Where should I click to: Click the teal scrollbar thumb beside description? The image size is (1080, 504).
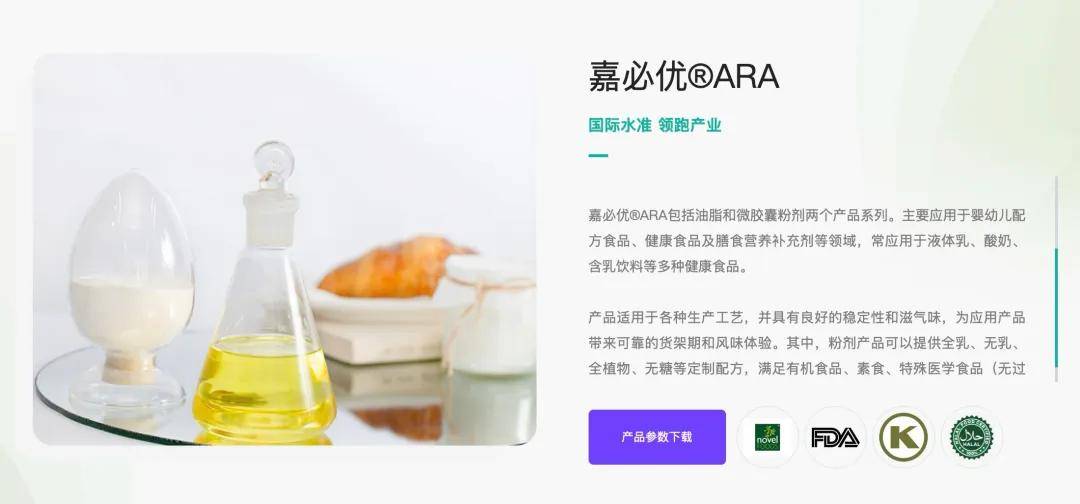click(1057, 308)
